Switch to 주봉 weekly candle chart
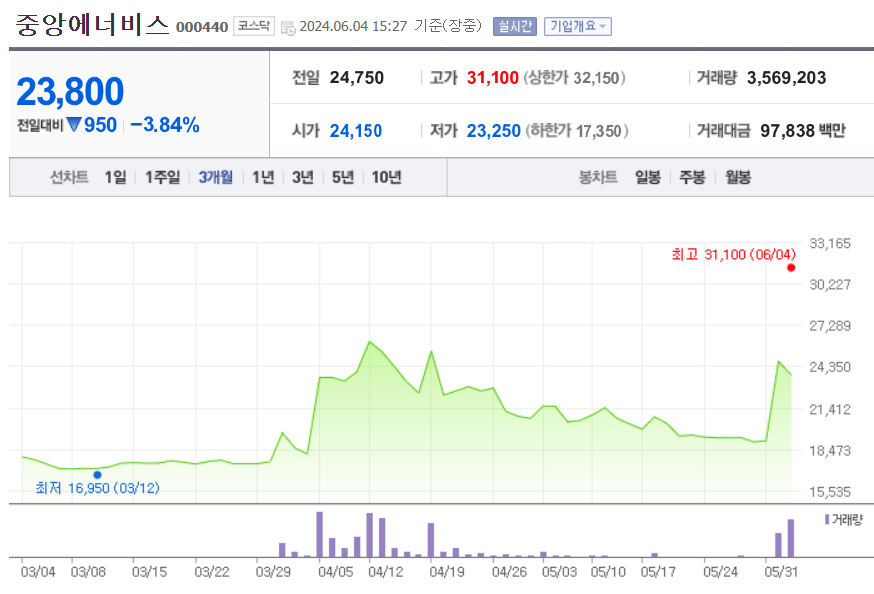The height and width of the screenshot is (594, 874). [x=692, y=177]
